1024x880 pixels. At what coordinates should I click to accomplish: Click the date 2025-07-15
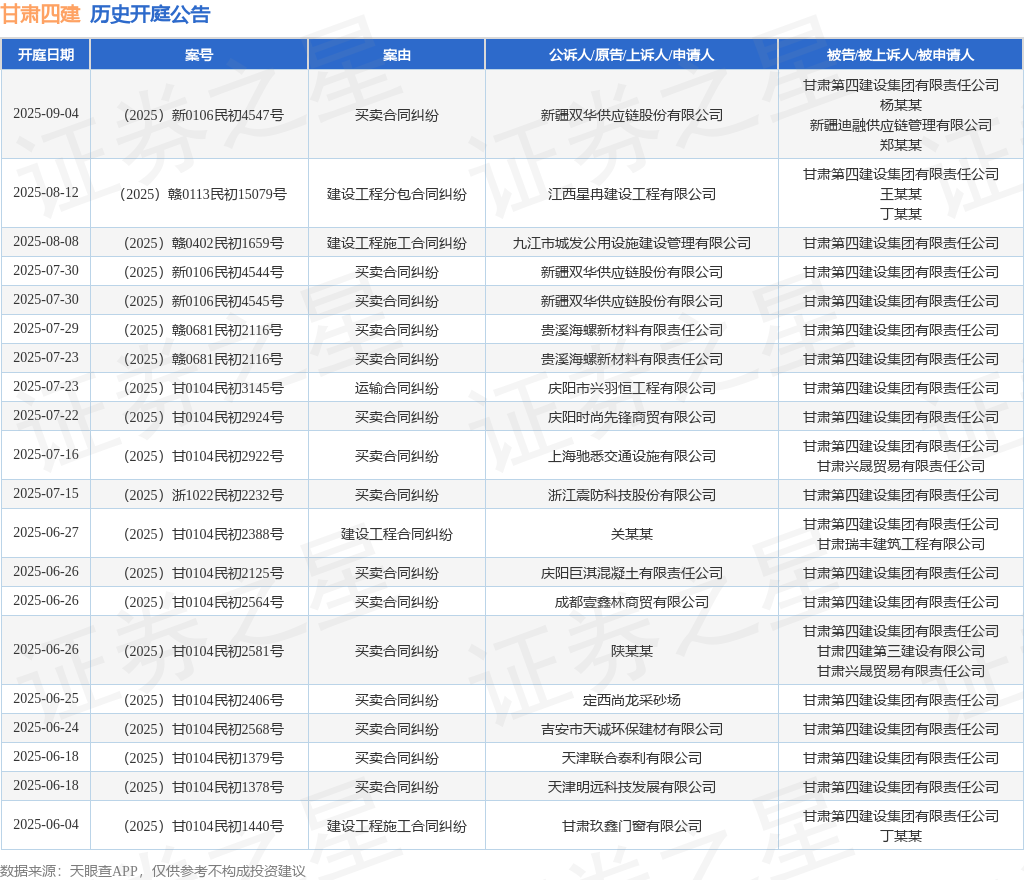[x=46, y=494]
